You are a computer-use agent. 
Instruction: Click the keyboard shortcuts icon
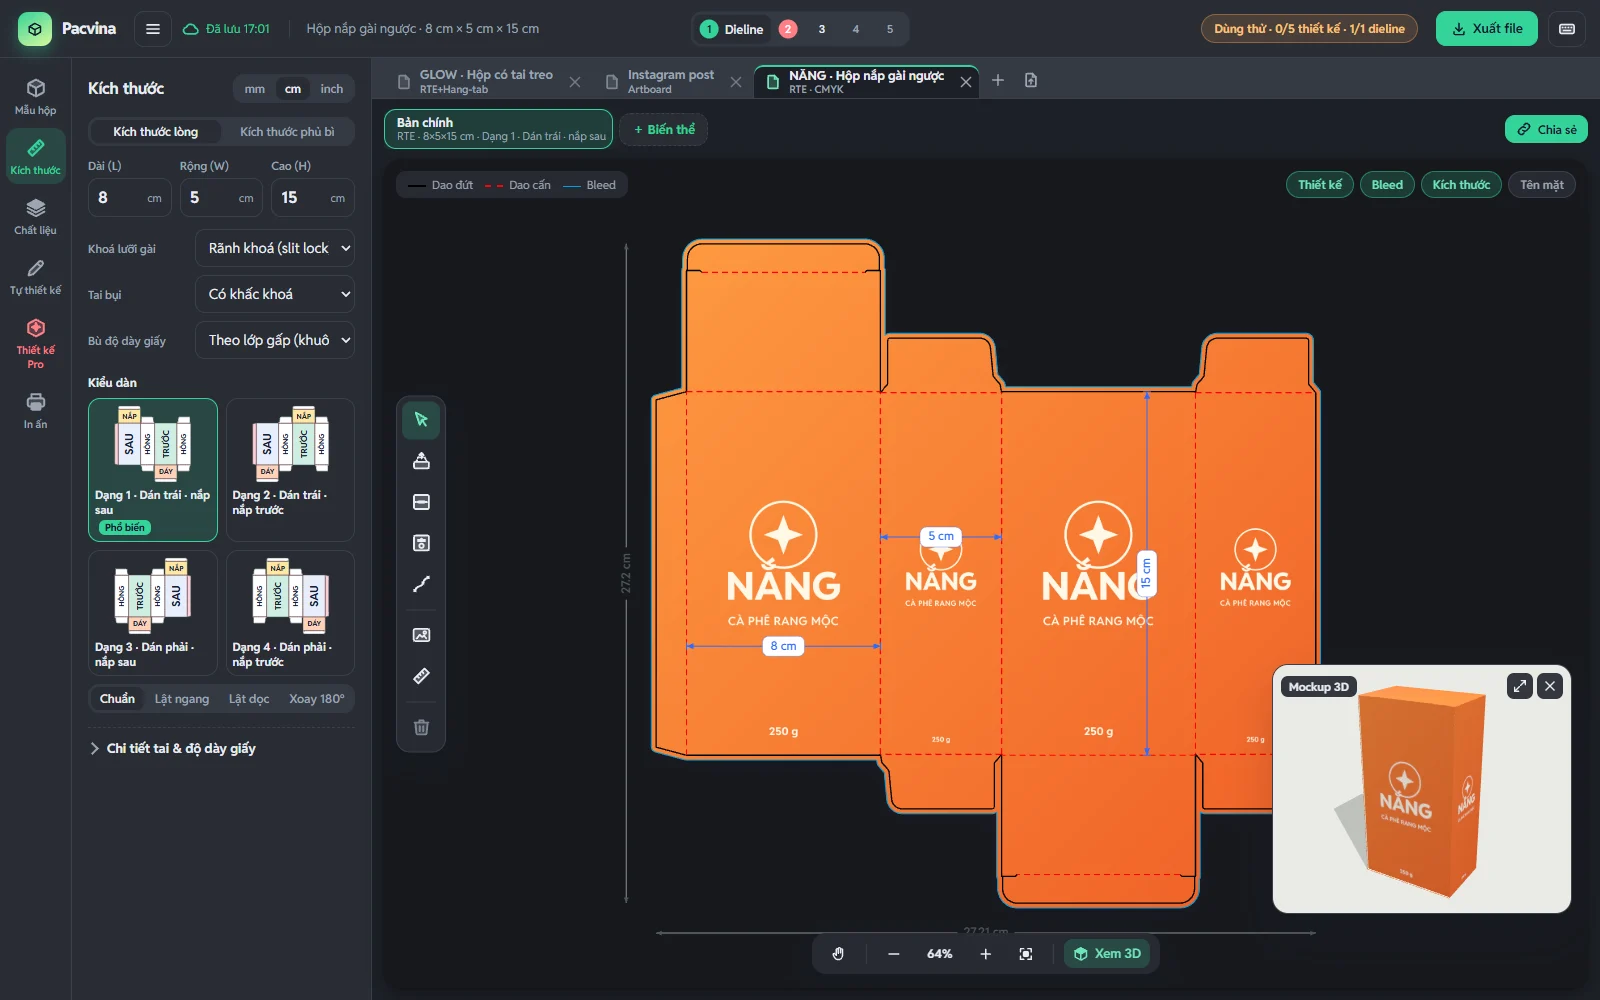1567,29
